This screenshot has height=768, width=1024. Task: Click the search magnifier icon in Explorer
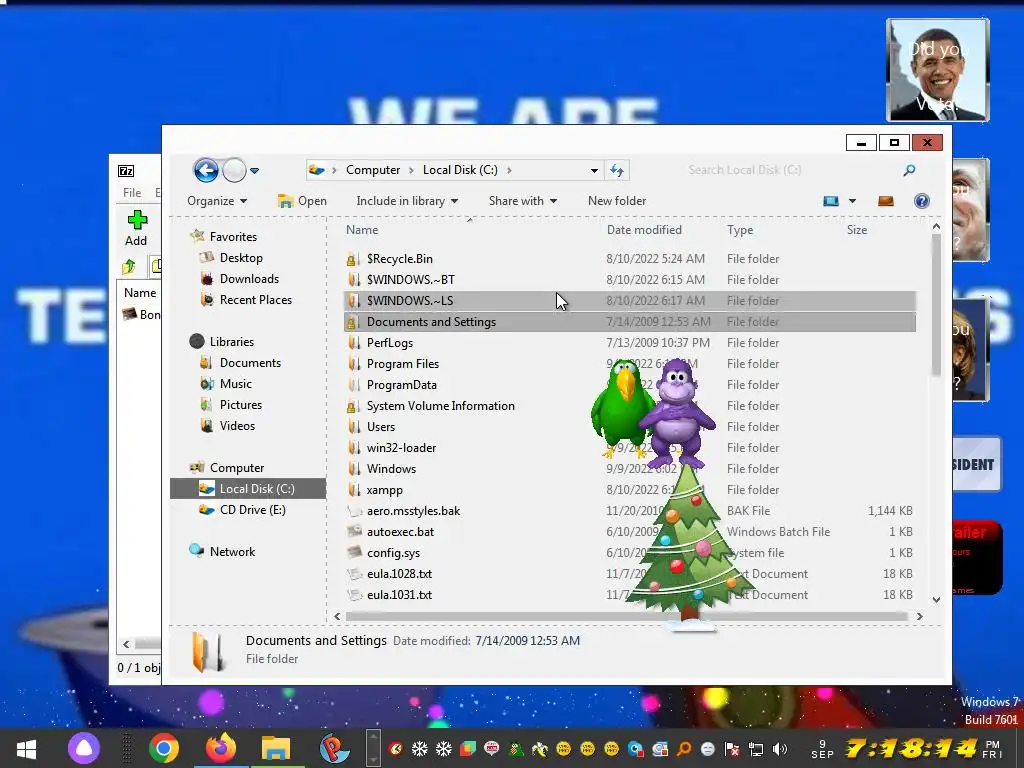(909, 170)
